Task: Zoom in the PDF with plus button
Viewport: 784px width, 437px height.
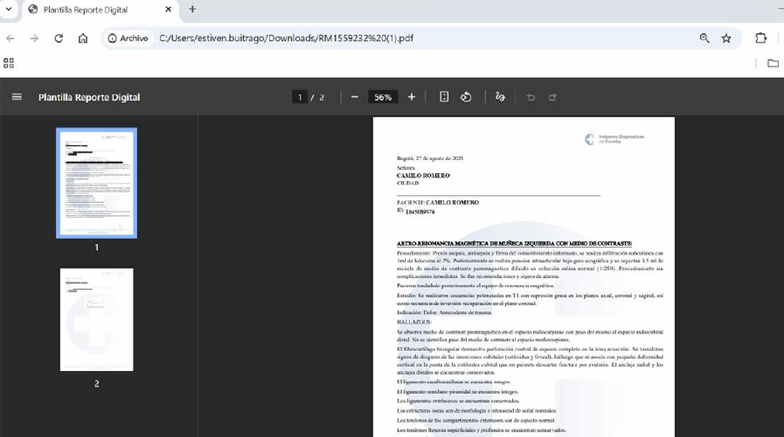Action: coord(411,97)
